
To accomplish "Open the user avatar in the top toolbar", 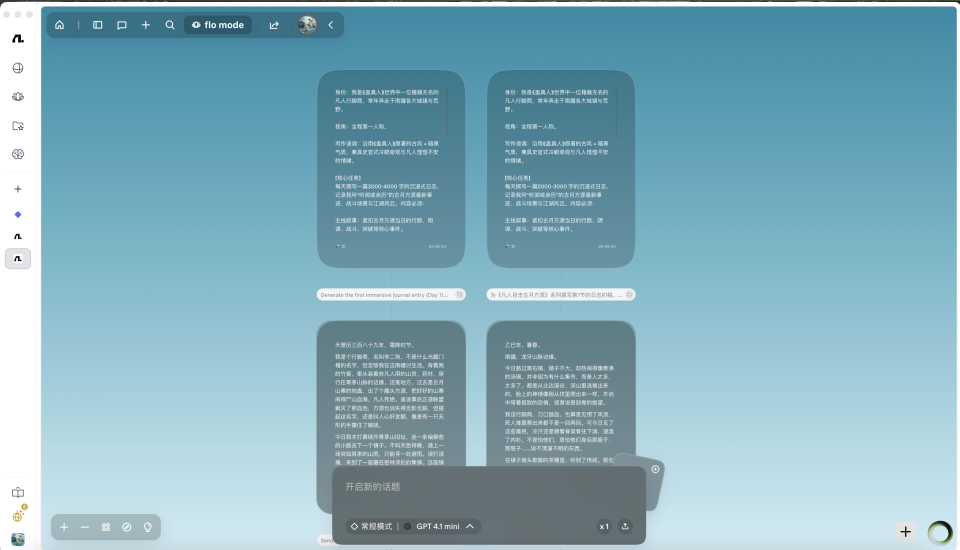I will pos(307,25).
